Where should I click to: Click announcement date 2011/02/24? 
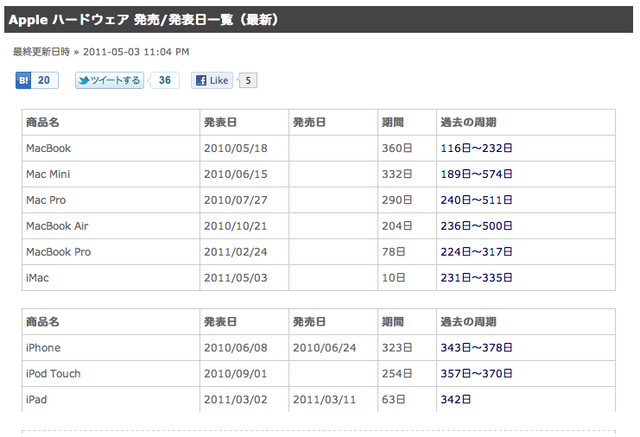236,252
